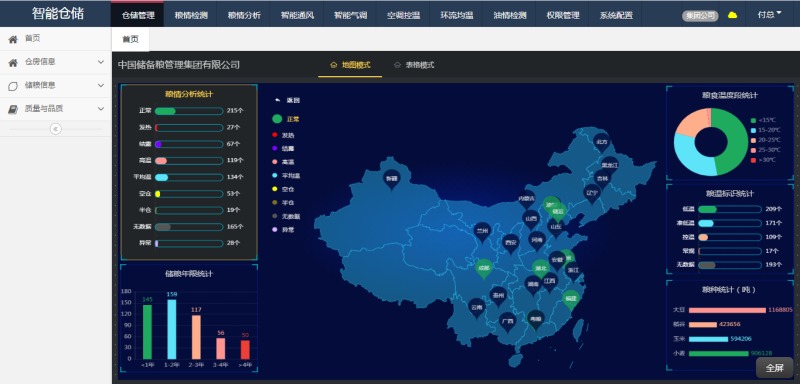Click the green 成都 map pin
800x384 pixels.
(484, 269)
